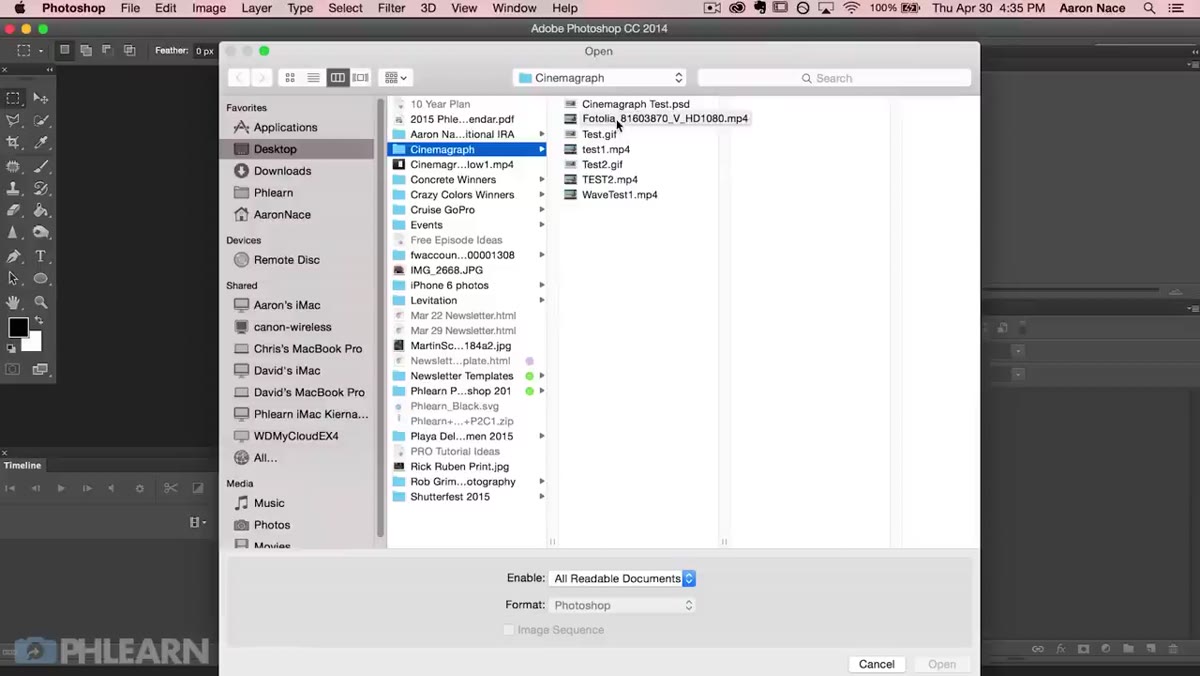Open Timeline settings gear
The height and width of the screenshot is (676, 1200).
click(140, 488)
